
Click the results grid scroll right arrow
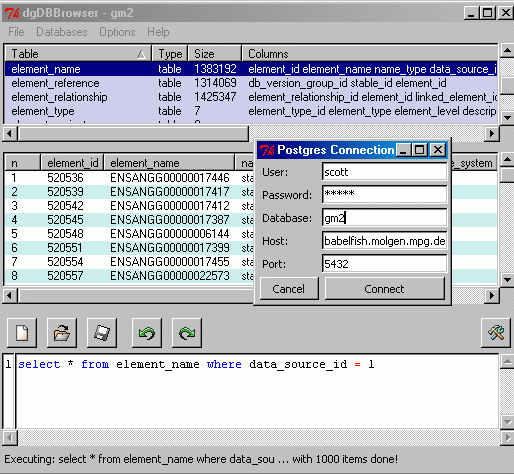[492, 296]
